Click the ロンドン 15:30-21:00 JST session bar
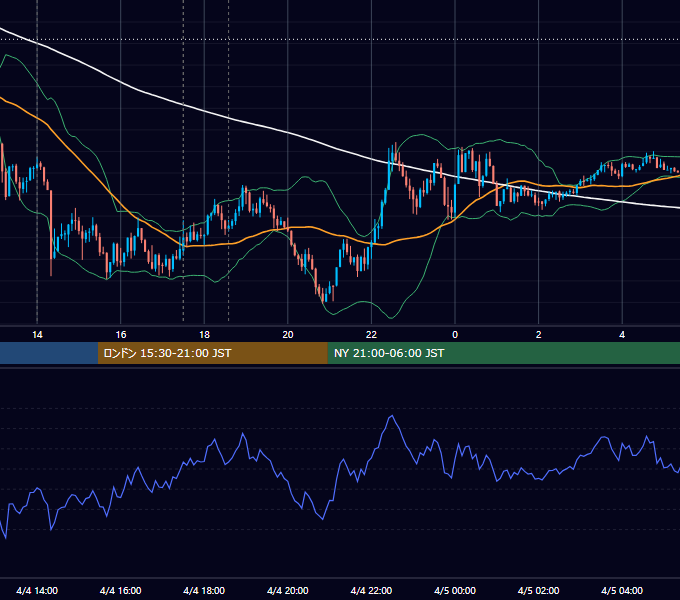Viewport: 680px width, 600px height. [212, 353]
